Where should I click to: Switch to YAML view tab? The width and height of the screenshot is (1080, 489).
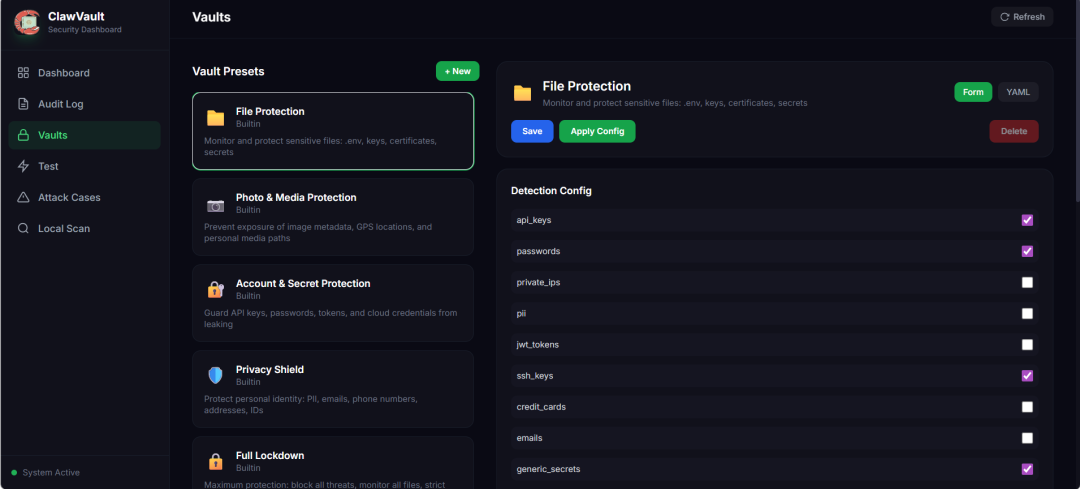click(x=1018, y=92)
